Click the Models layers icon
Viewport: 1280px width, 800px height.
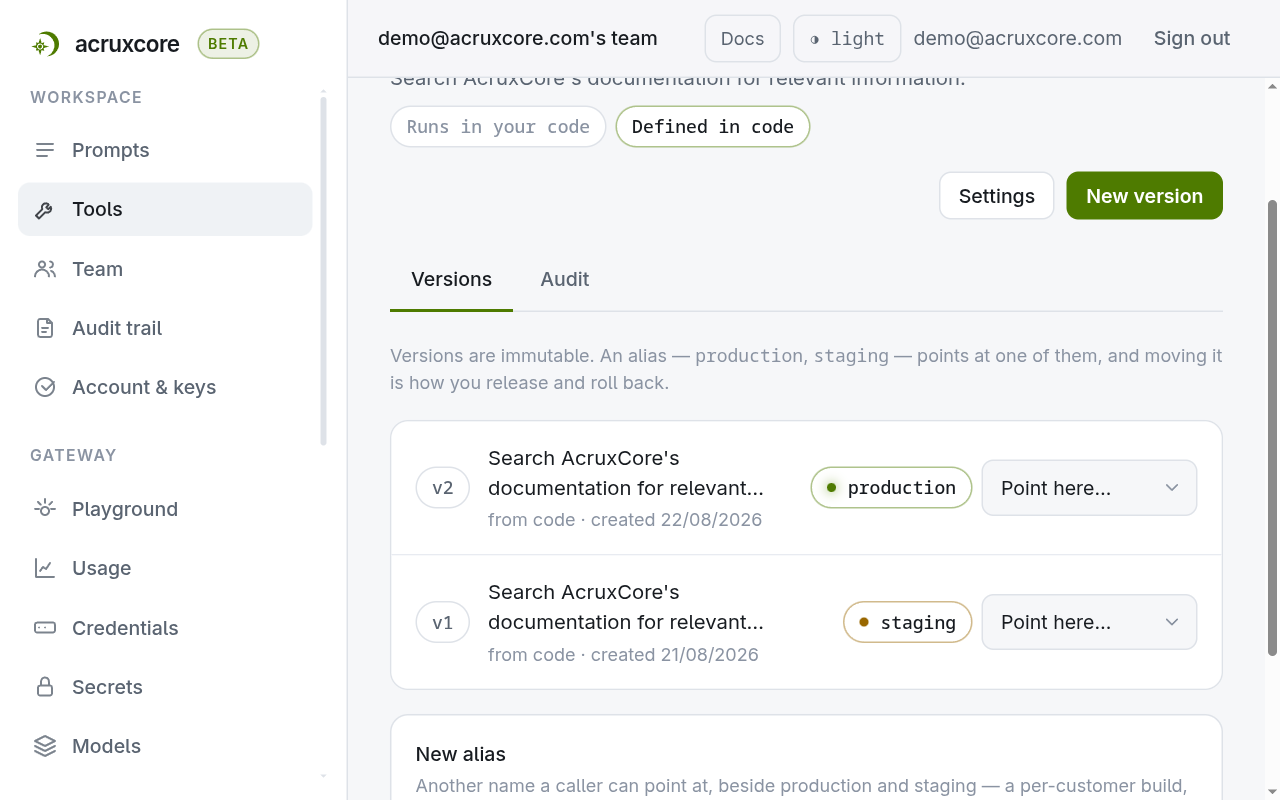pos(45,746)
